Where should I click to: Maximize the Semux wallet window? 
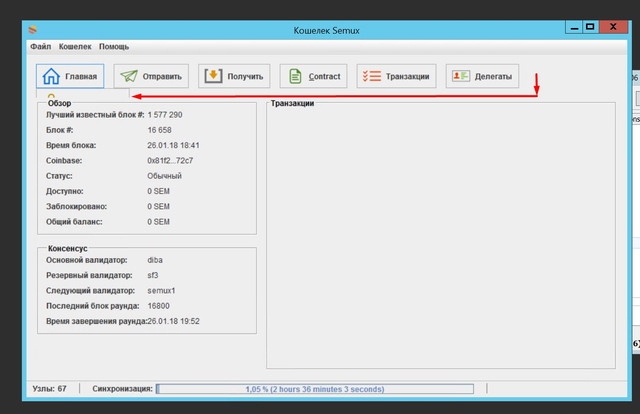coord(590,27)
